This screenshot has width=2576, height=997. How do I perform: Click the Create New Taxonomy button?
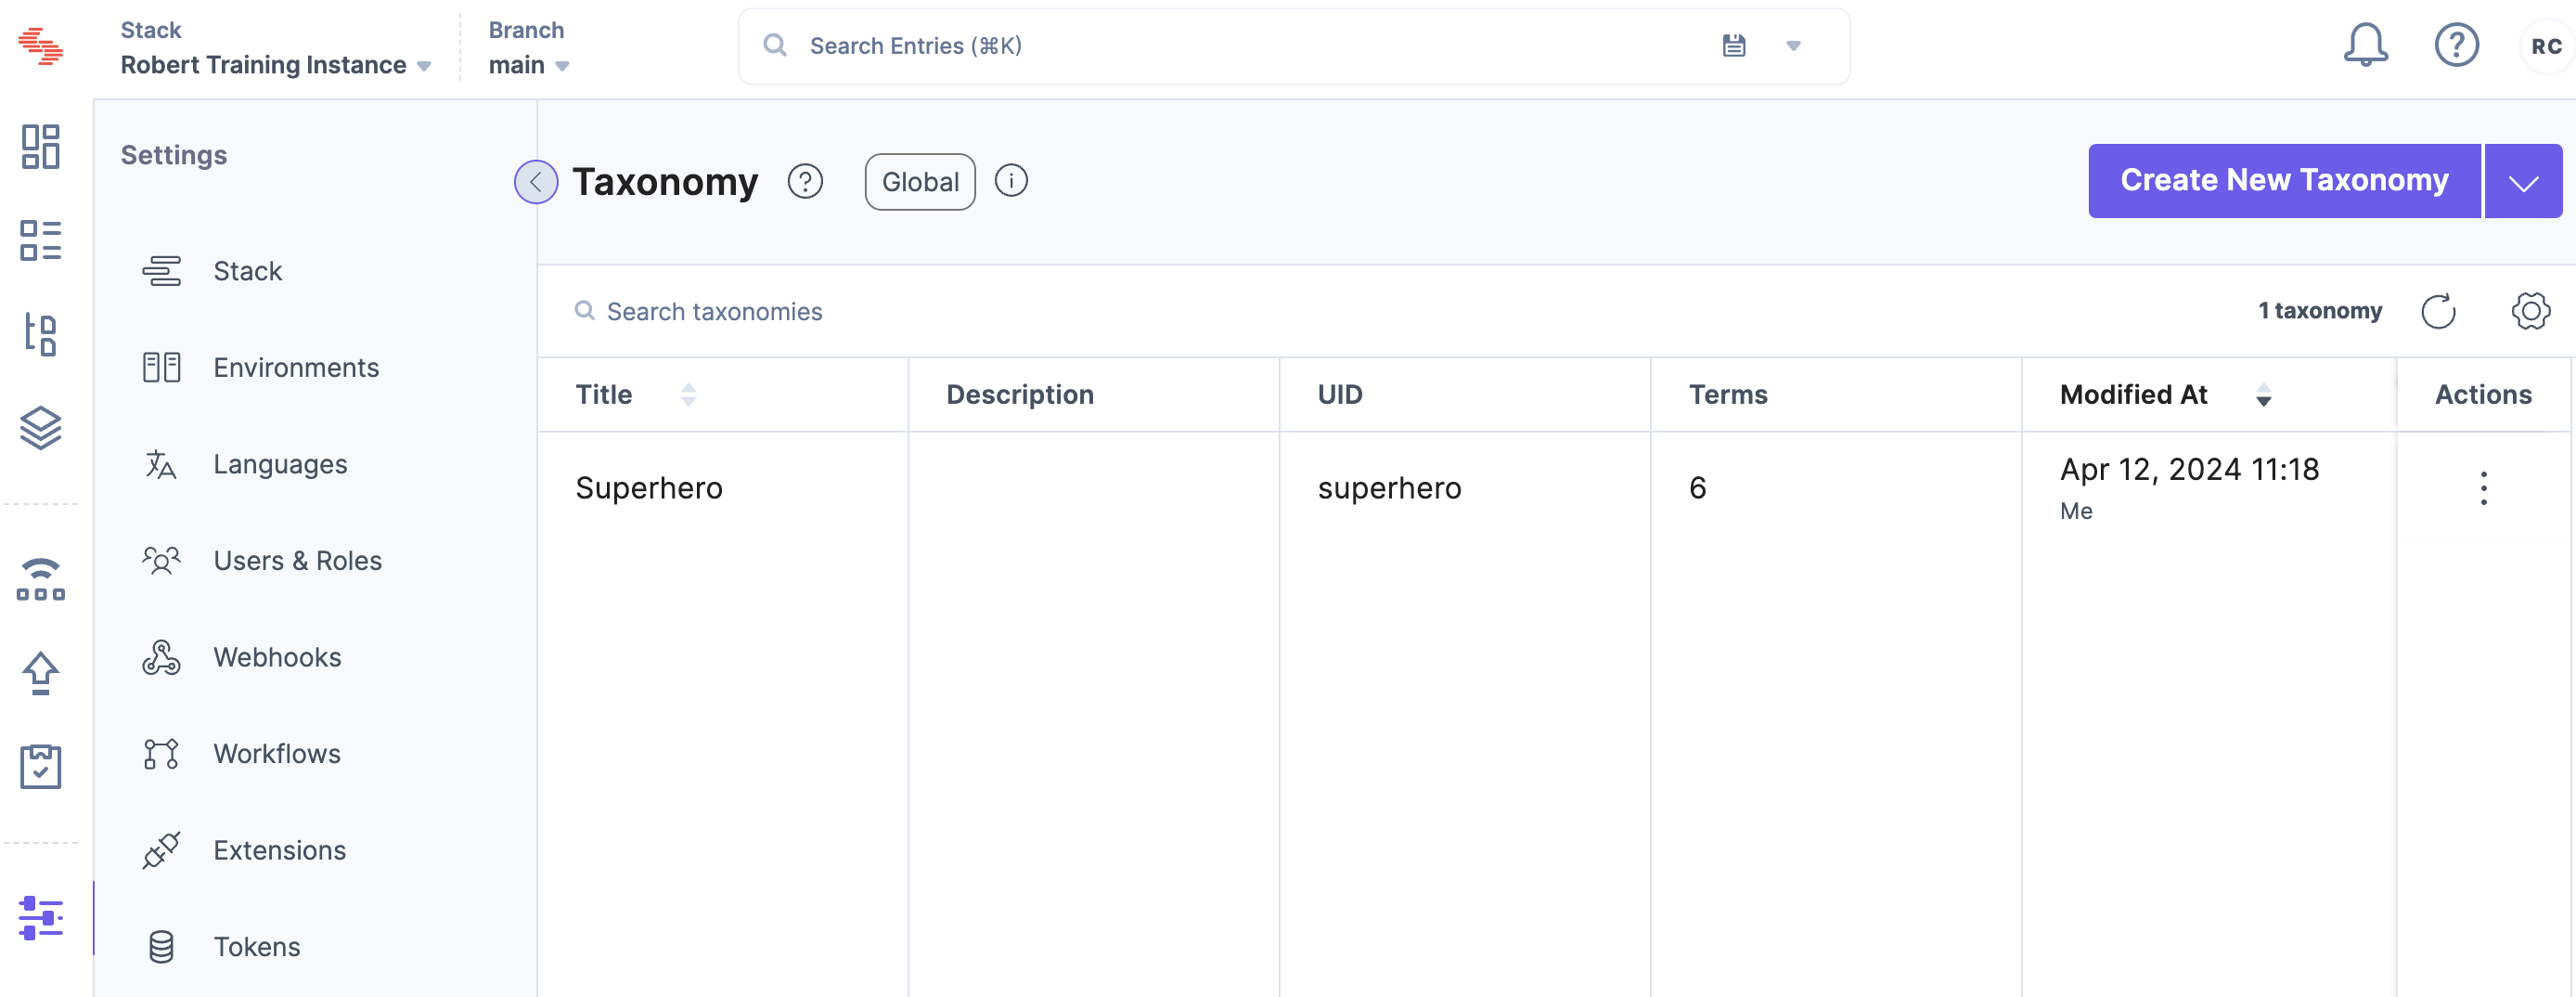tap(2284, 181)
